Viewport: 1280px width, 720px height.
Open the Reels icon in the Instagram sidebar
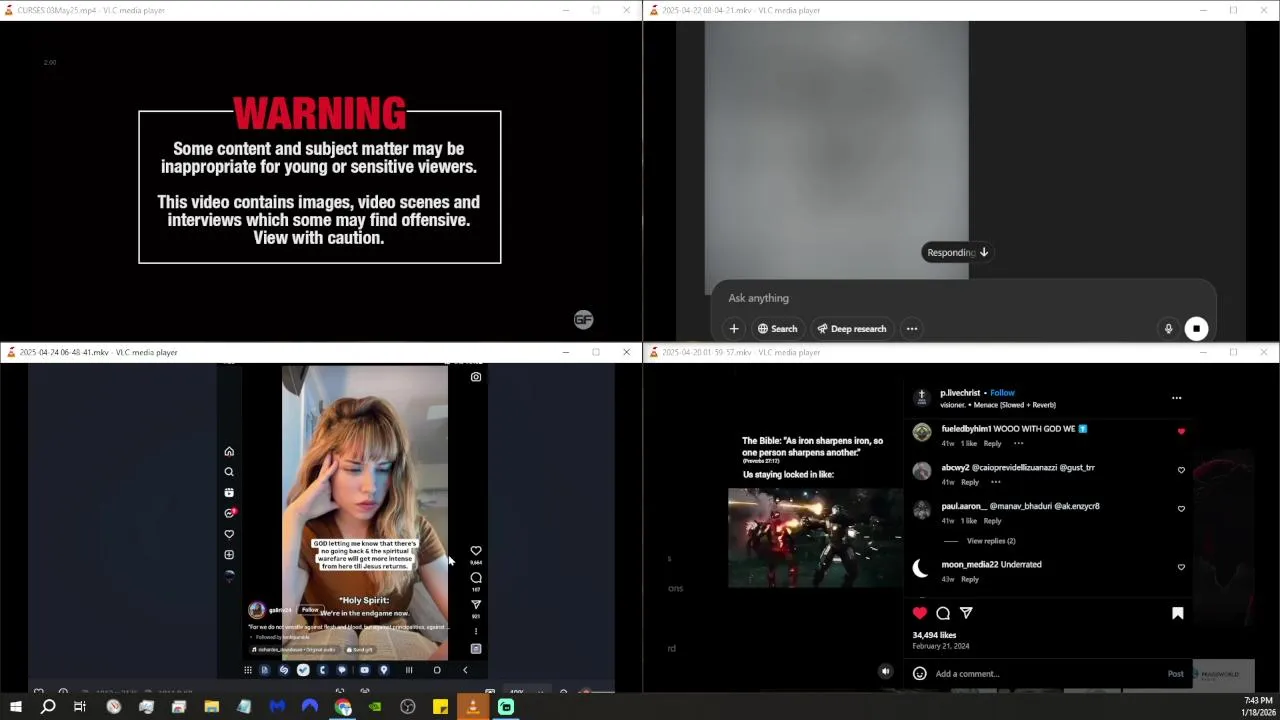point(229,492)
